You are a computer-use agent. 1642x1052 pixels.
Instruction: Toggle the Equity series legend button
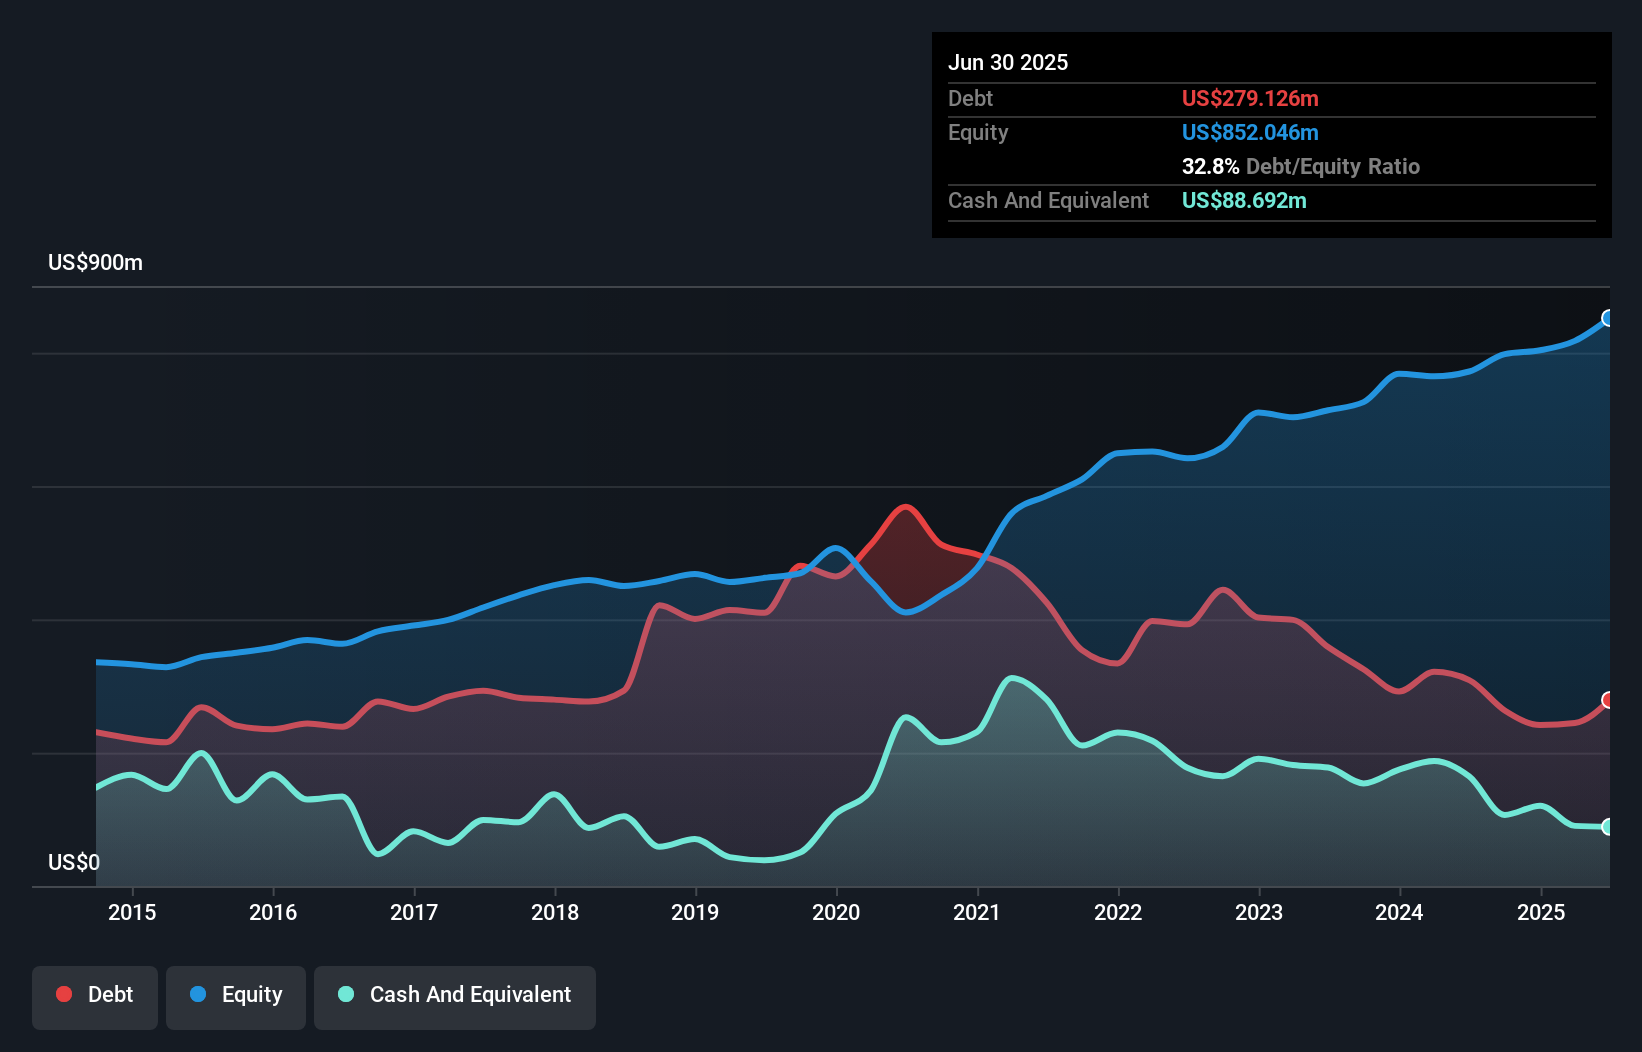tap(236, 997)
